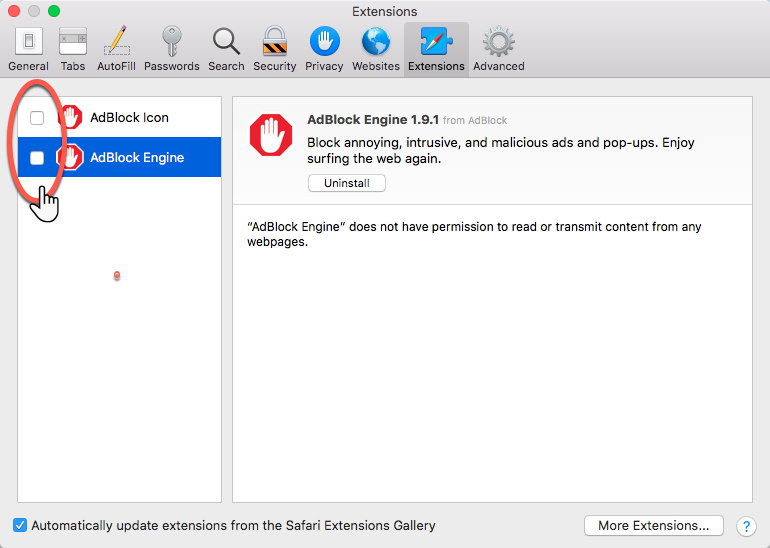Viewport: 770px width, 548px height.
Task: Select the Extensions puzzle-piece pane
Action: (436, 49)
